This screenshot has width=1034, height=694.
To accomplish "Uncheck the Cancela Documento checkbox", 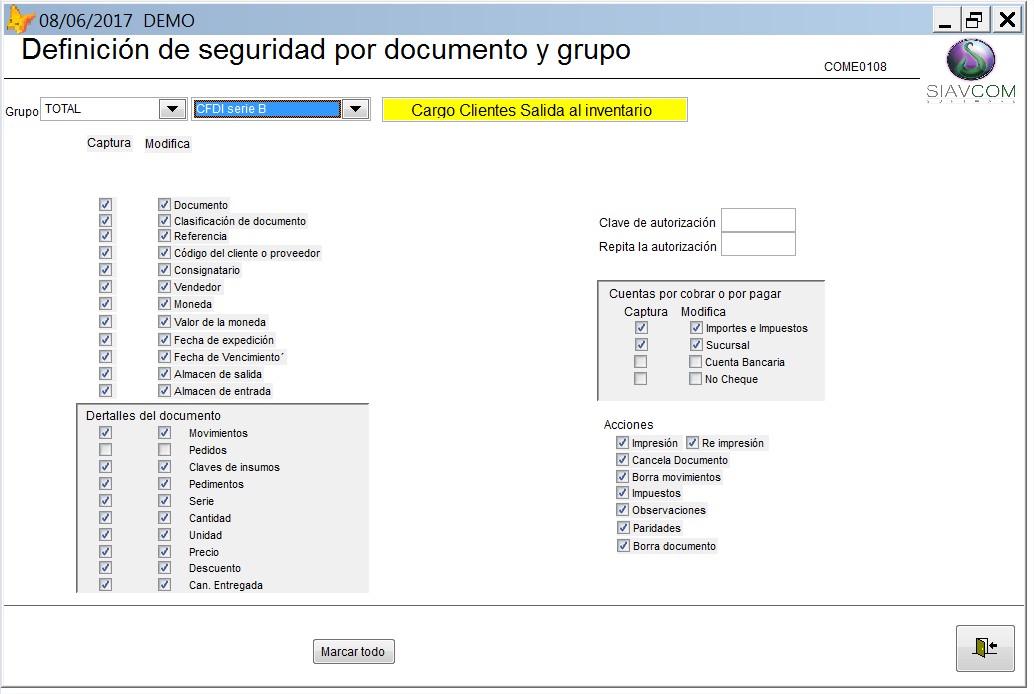I will [623, 460].
